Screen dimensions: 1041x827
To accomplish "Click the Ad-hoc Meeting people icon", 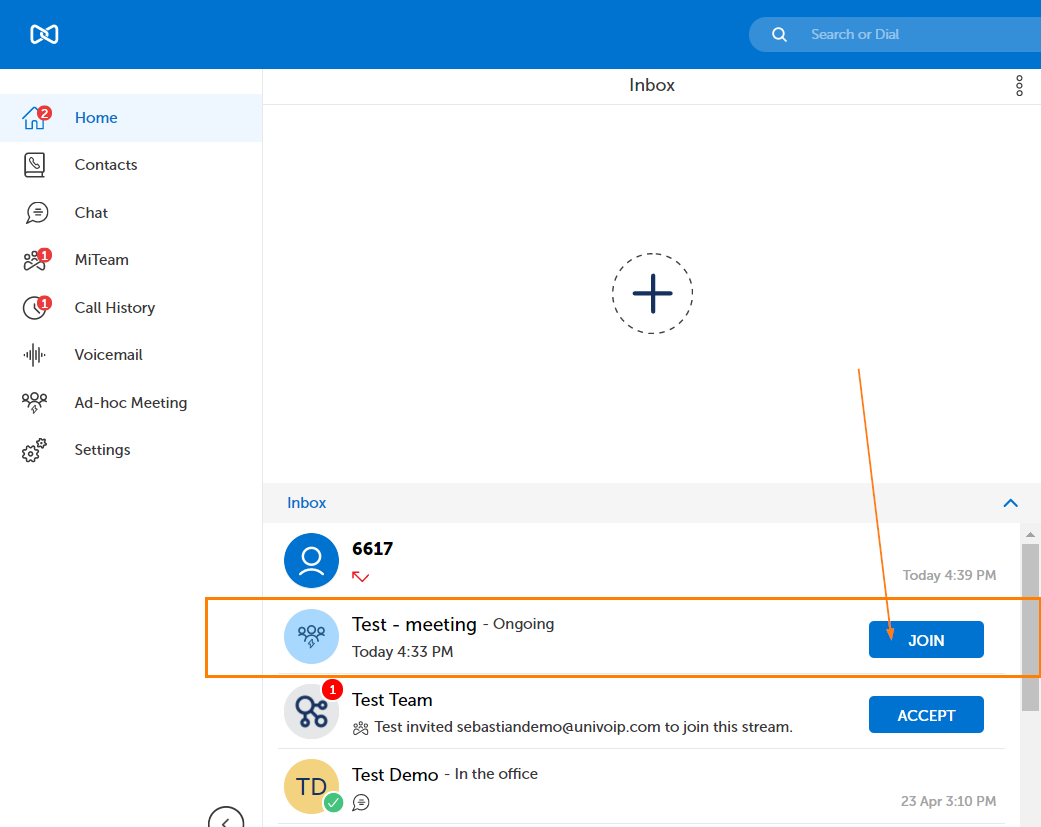I will point(35,402).
